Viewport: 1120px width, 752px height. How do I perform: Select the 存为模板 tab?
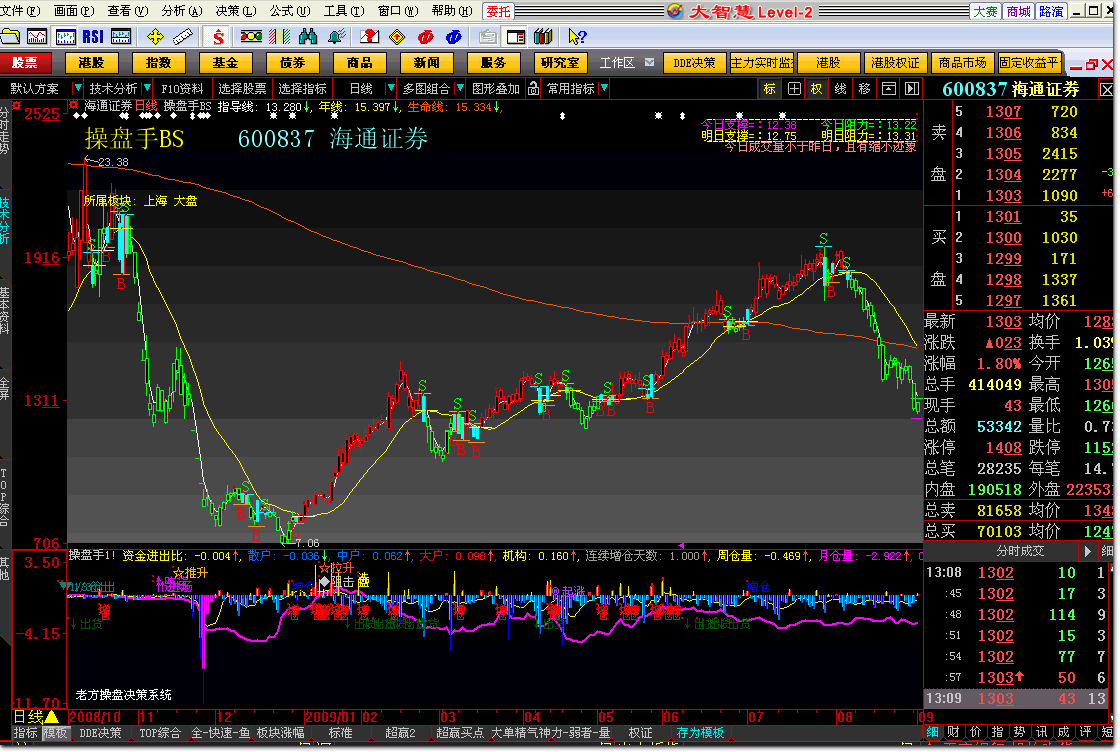(x=700, y=733)
